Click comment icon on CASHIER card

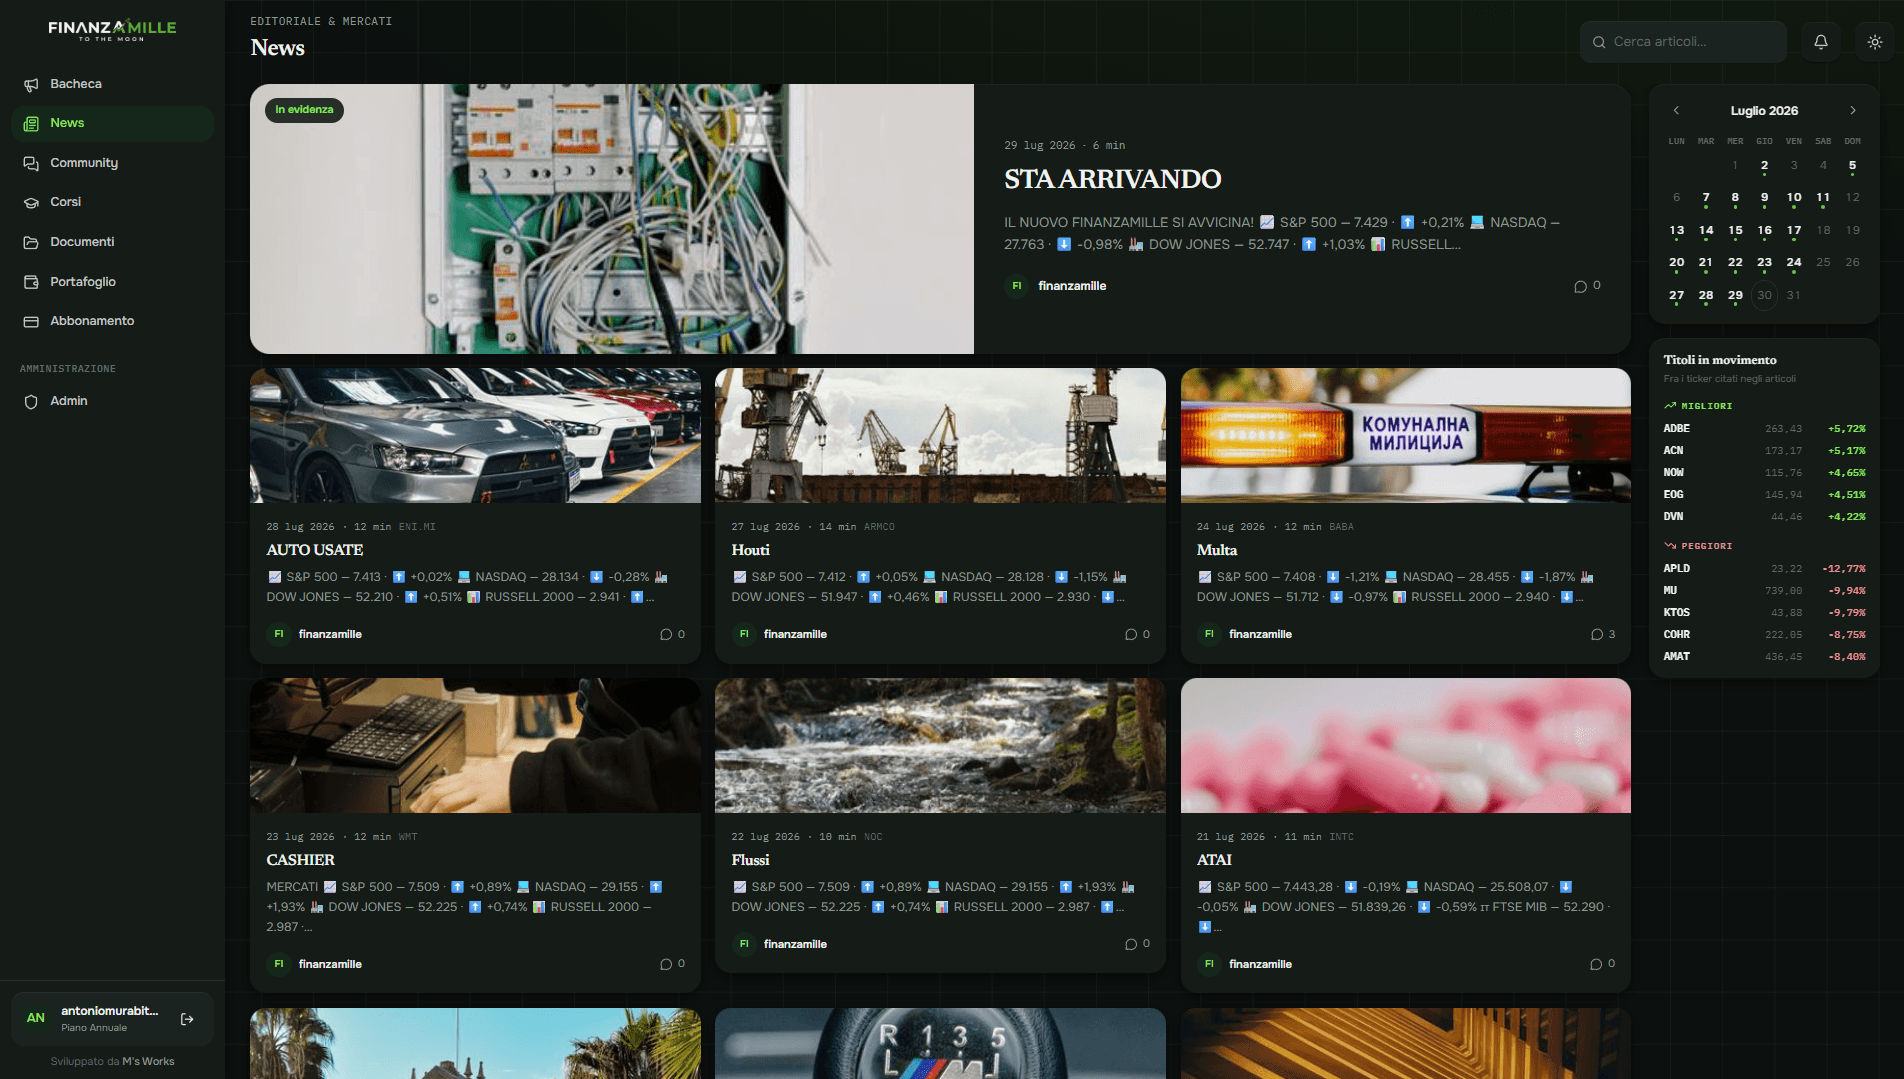[x=666, y=964]
